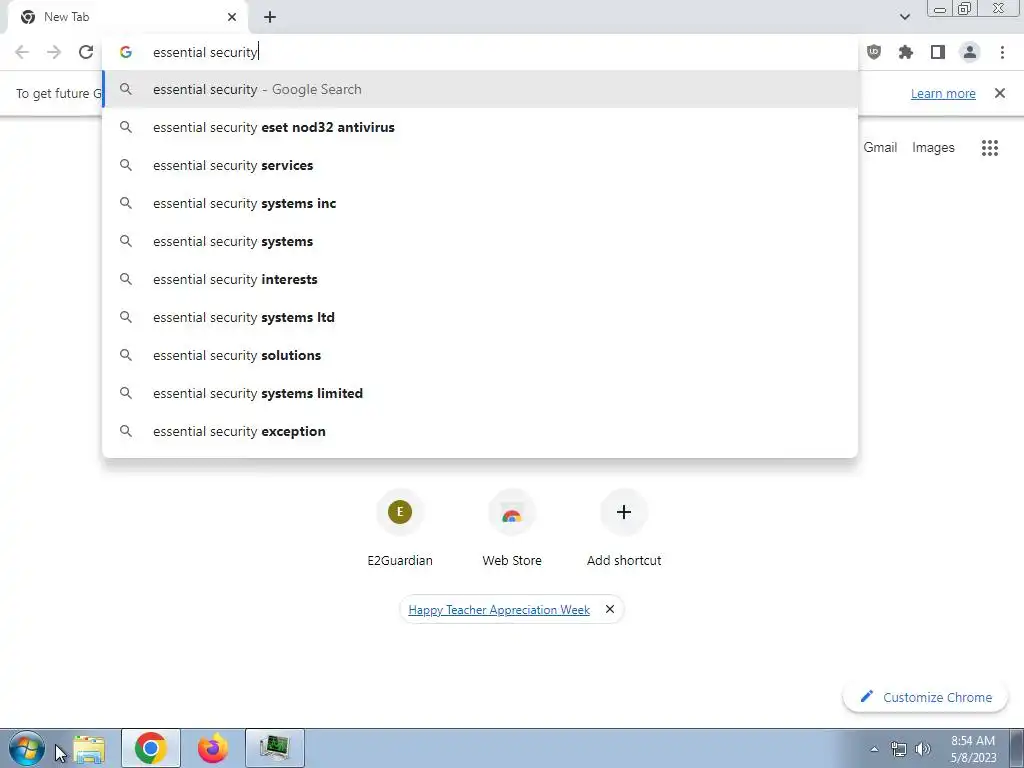Open the volume speaker tray icon

923,749
